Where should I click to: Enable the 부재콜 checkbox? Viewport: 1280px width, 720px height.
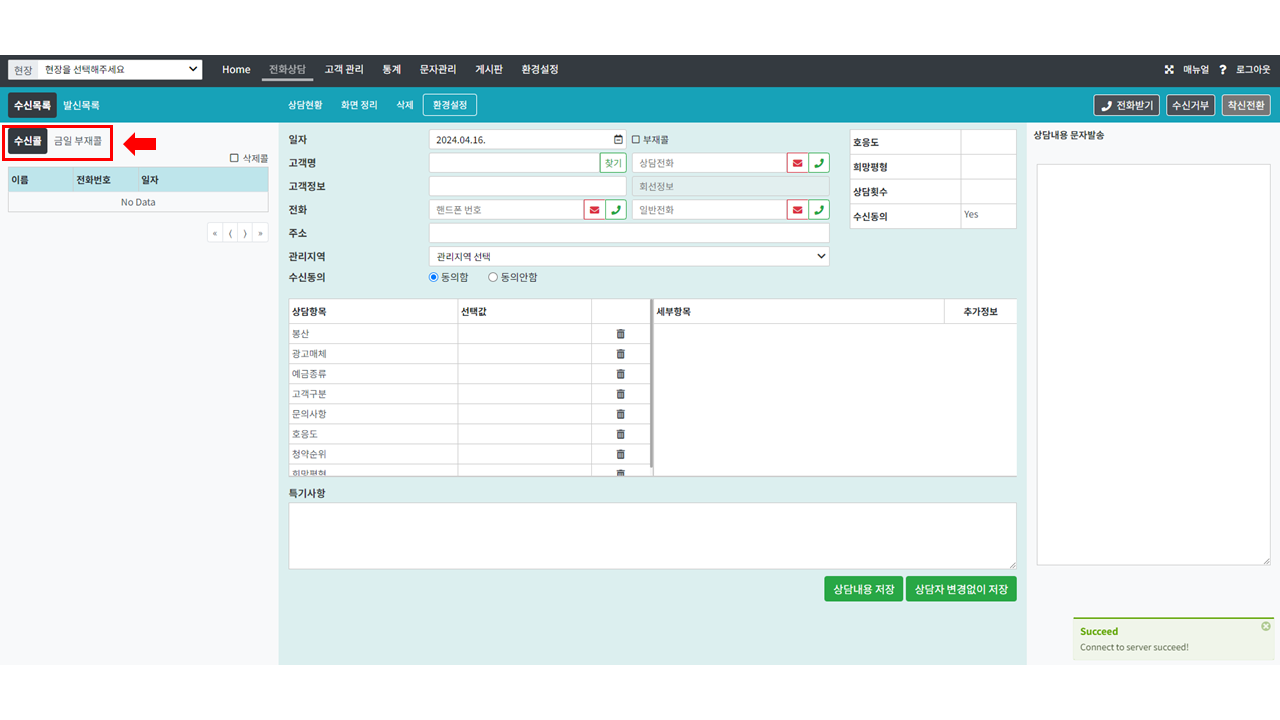coord(636,140)
